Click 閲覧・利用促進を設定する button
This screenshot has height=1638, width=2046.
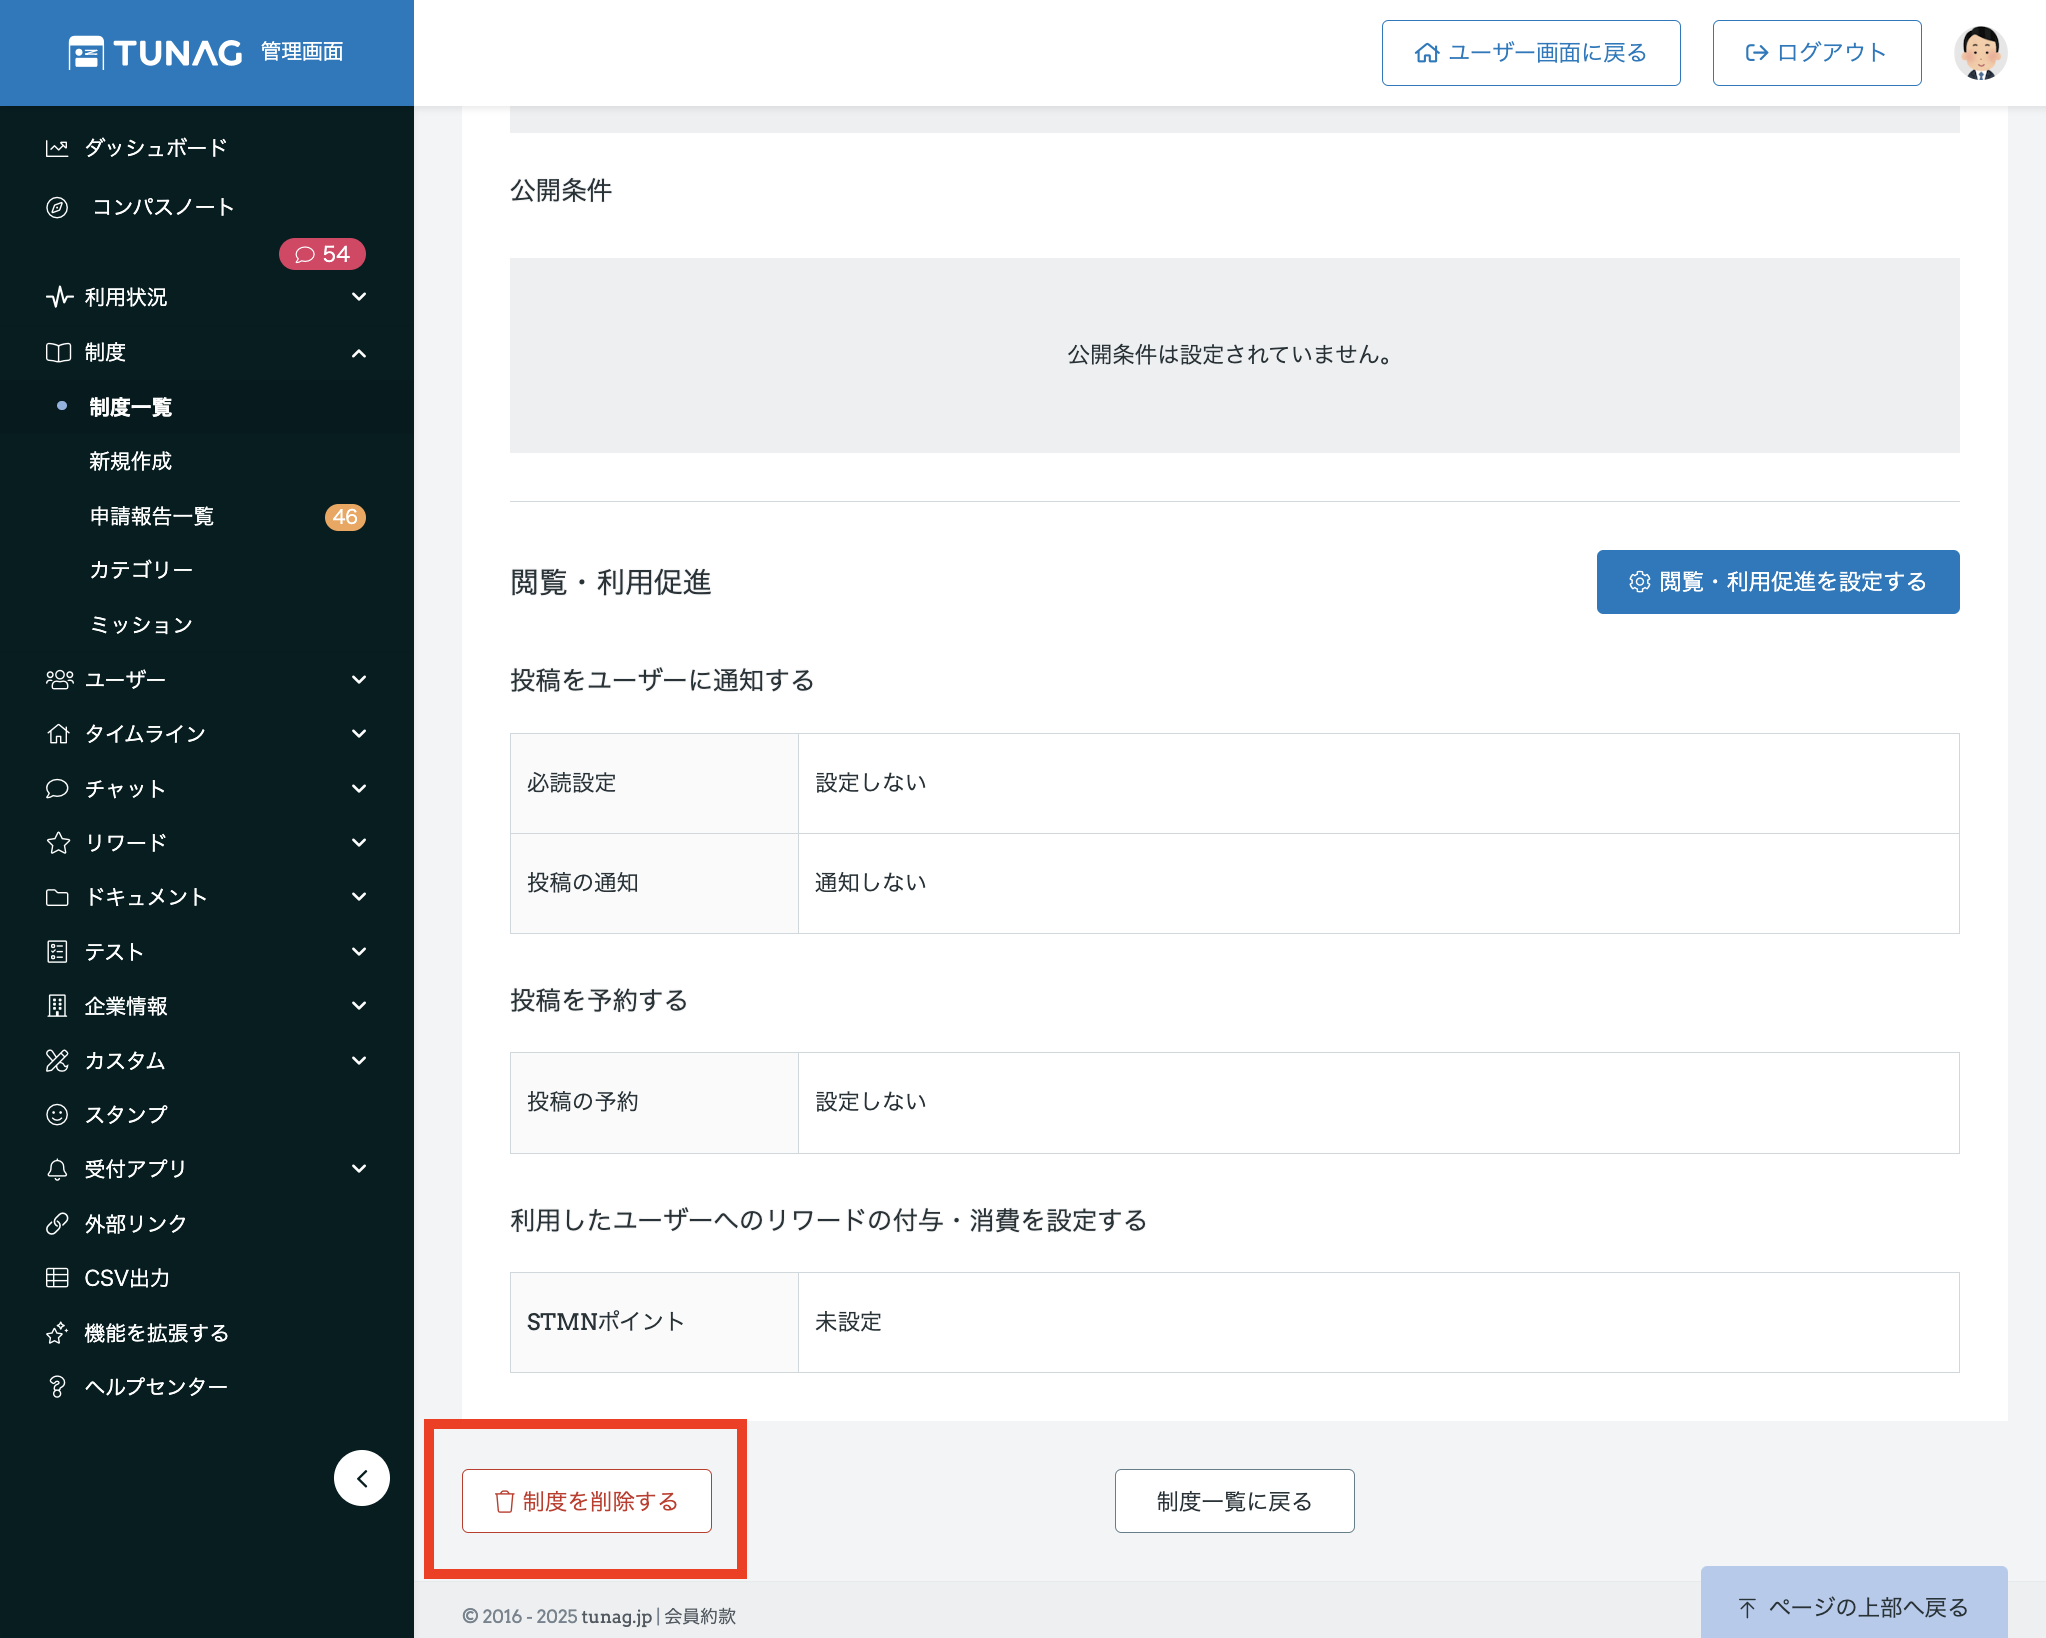click(x=1777, y=582)
